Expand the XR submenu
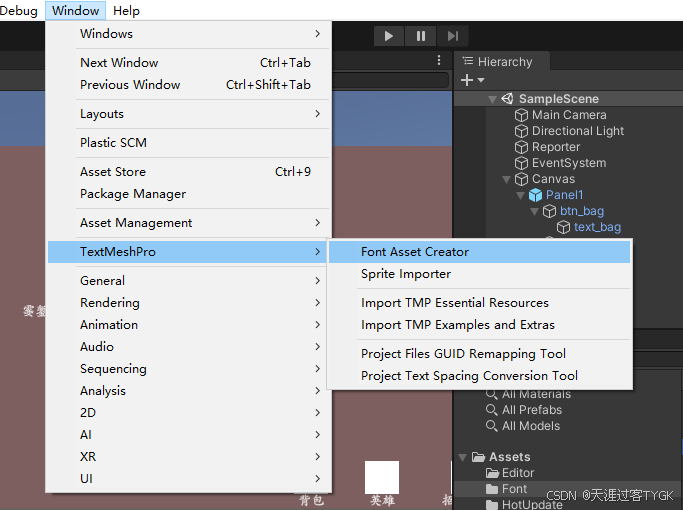683x510 pixels. tap(189, 456)
